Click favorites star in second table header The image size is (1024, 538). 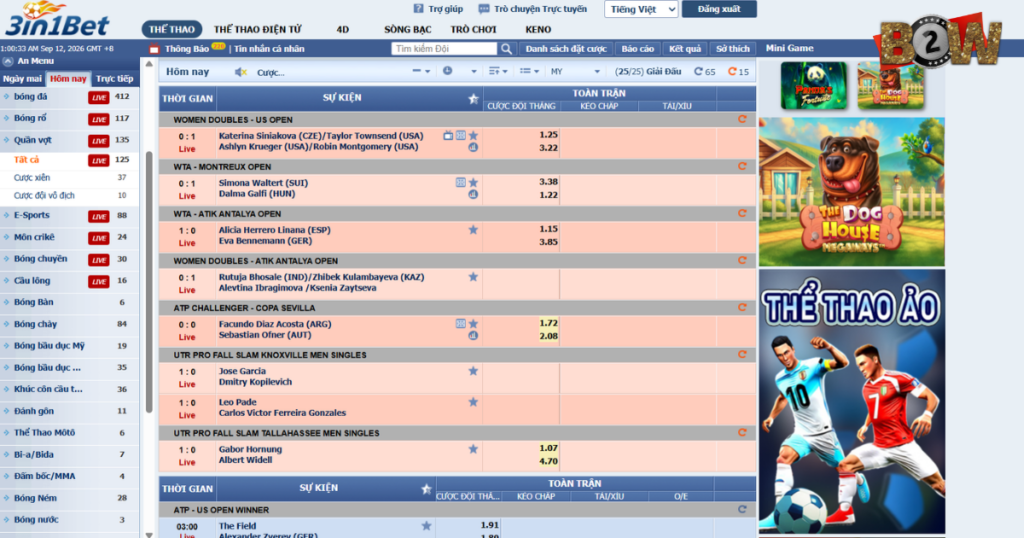(426, 488)
